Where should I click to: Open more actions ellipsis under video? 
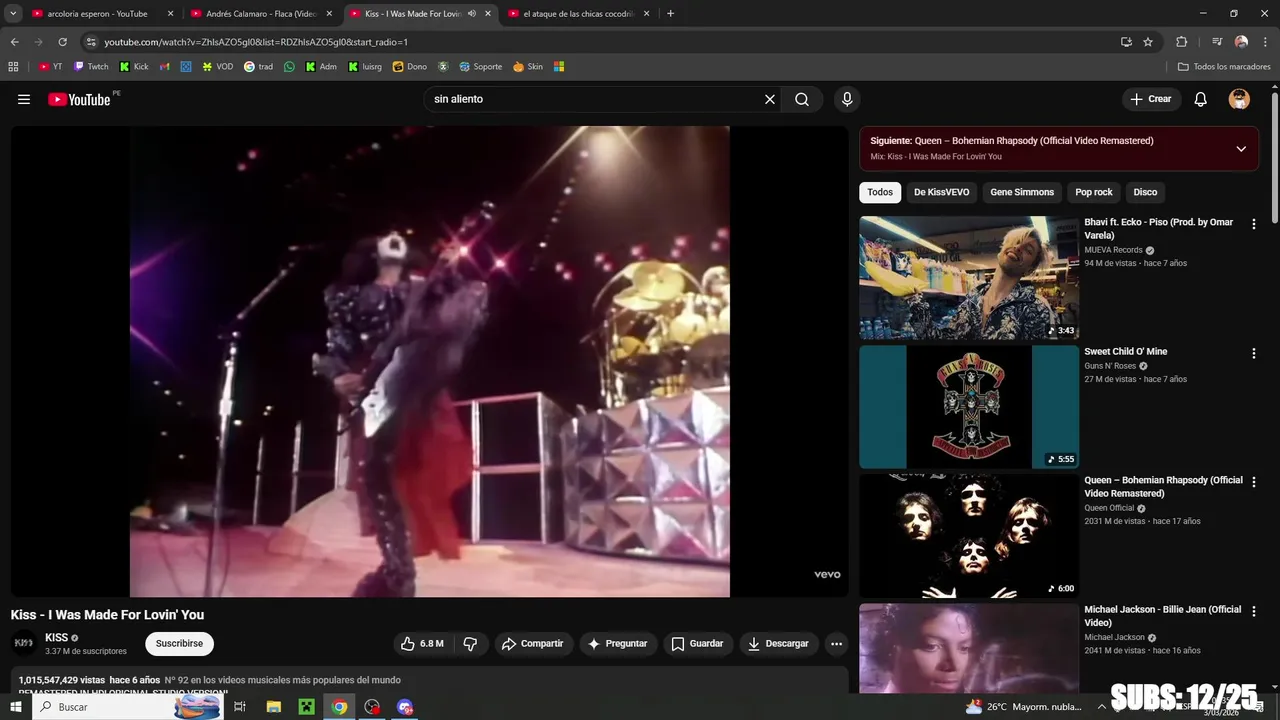tap(836, 644)
